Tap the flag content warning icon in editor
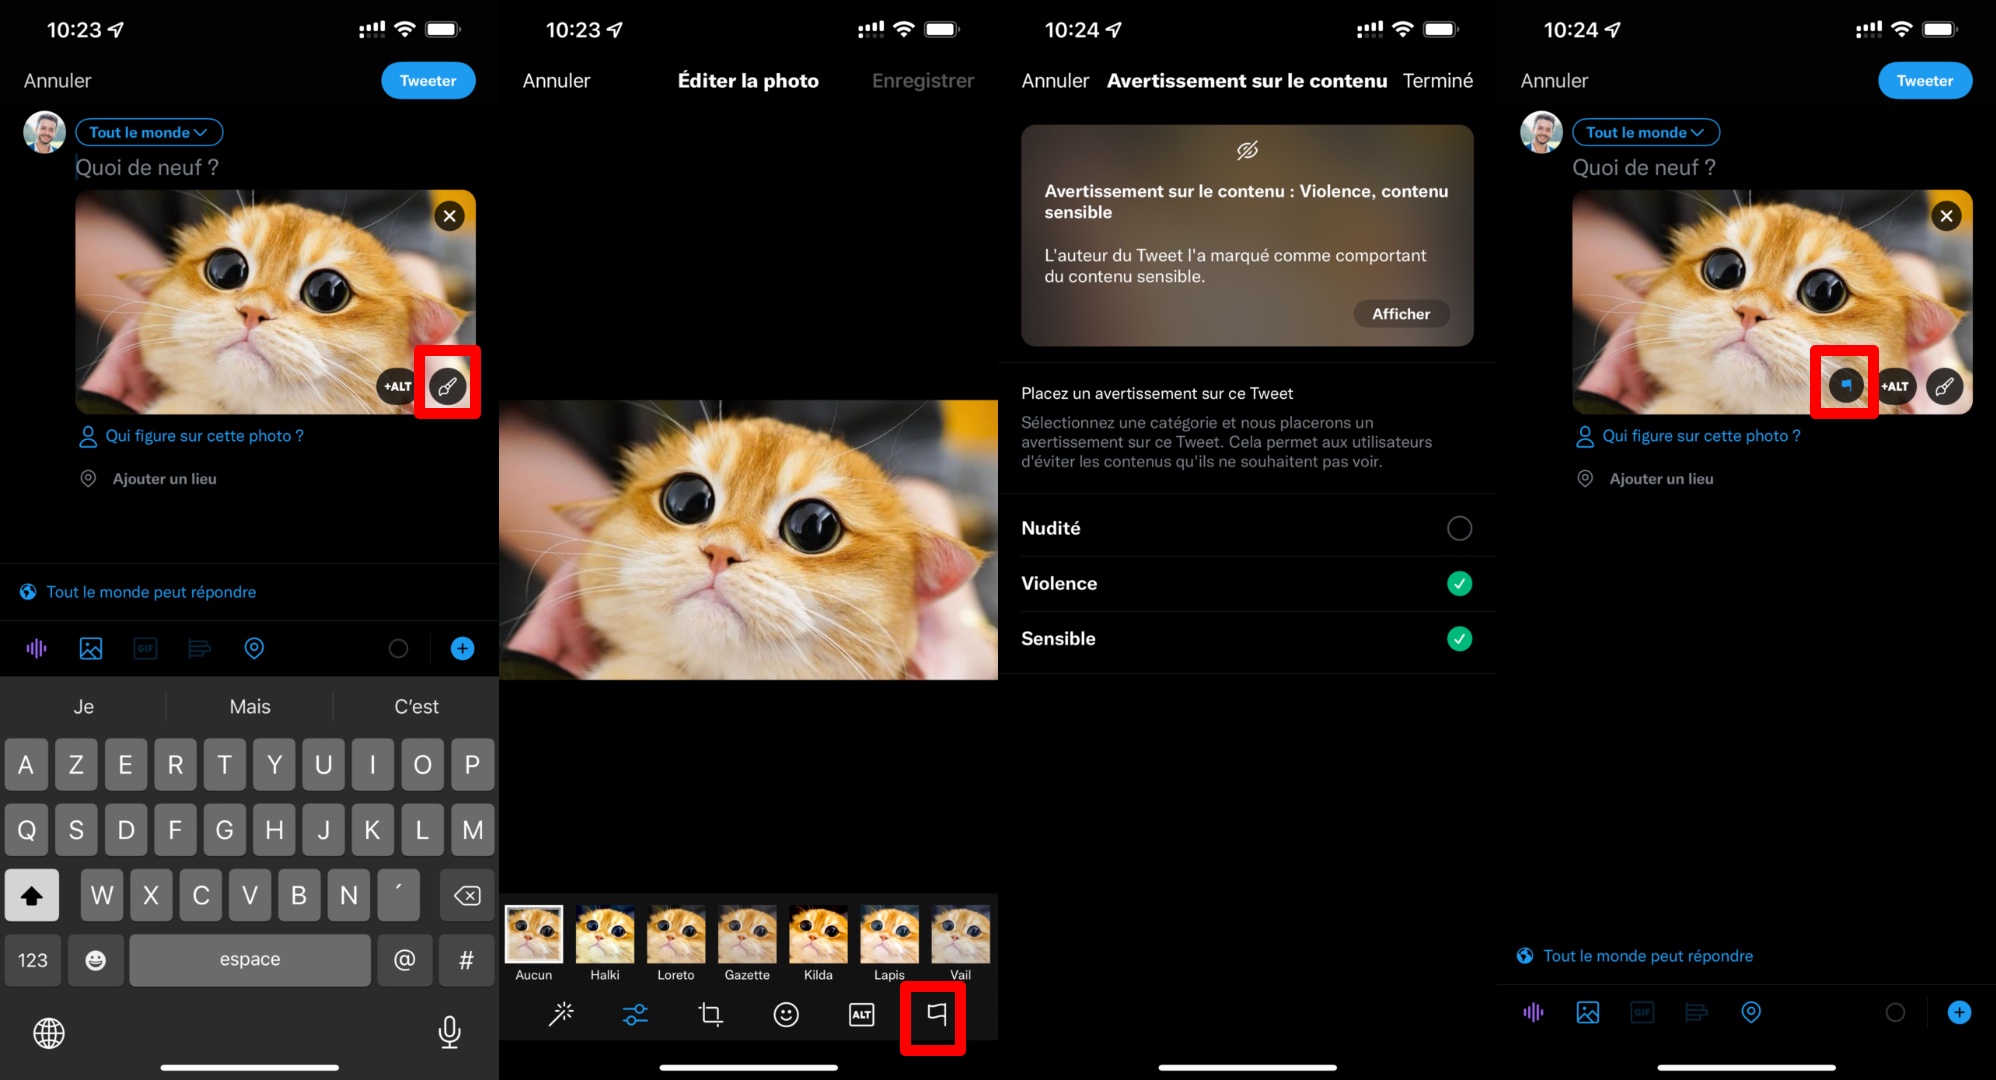The height and width of the screenshot is (1080, 1996). (x=936, y=1014)
